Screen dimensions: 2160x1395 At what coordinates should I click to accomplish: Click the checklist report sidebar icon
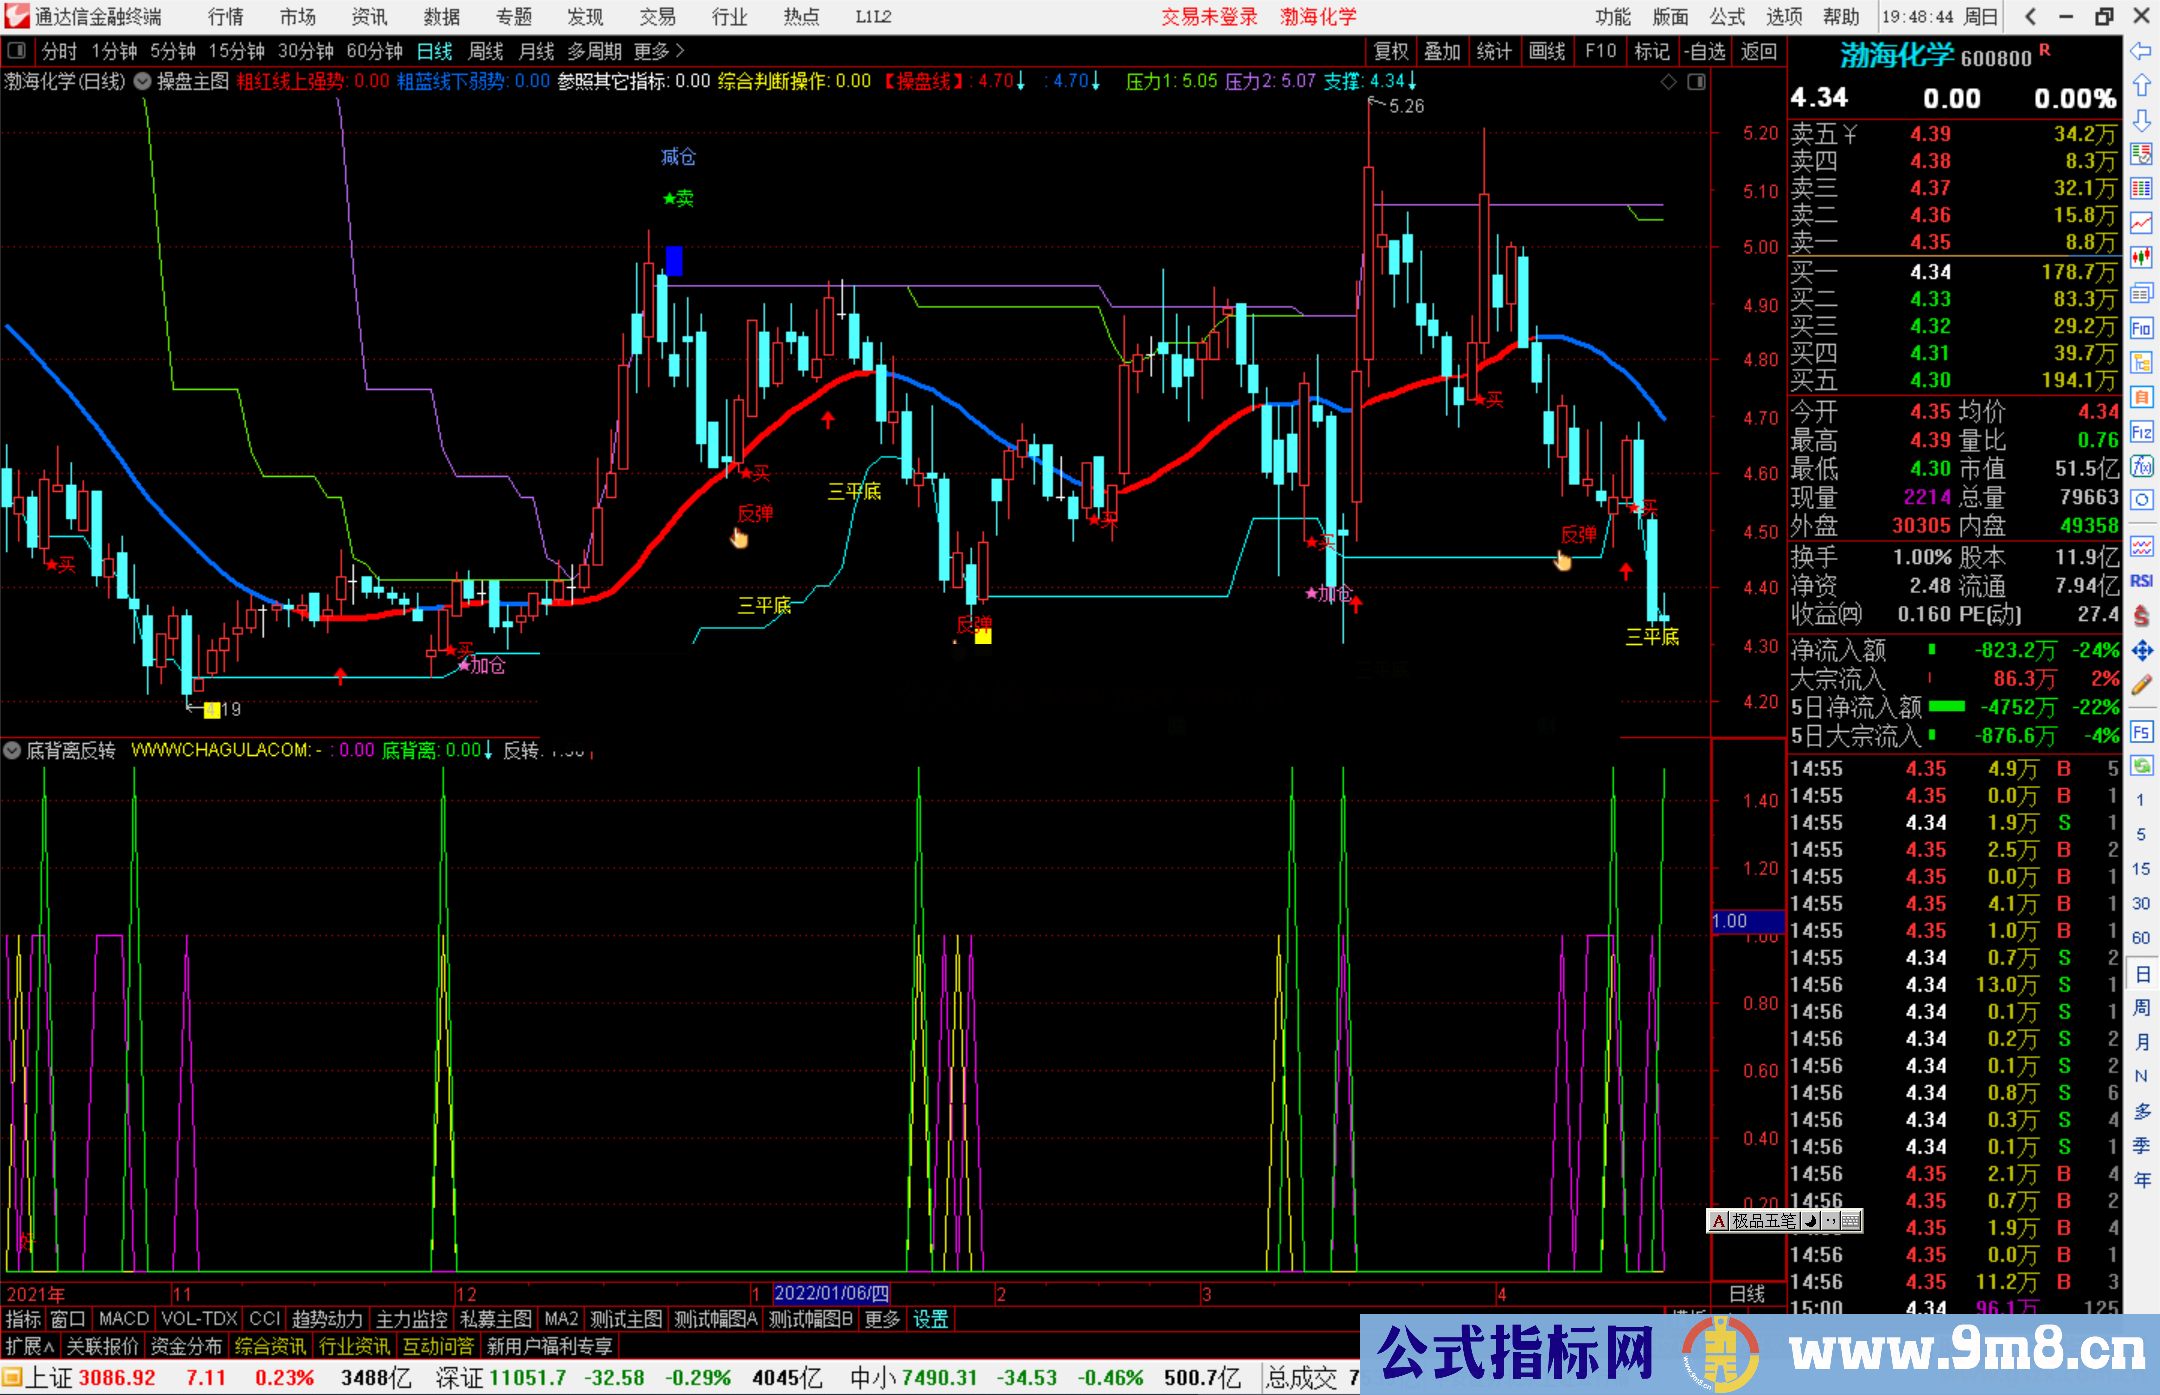(2141, 154)
